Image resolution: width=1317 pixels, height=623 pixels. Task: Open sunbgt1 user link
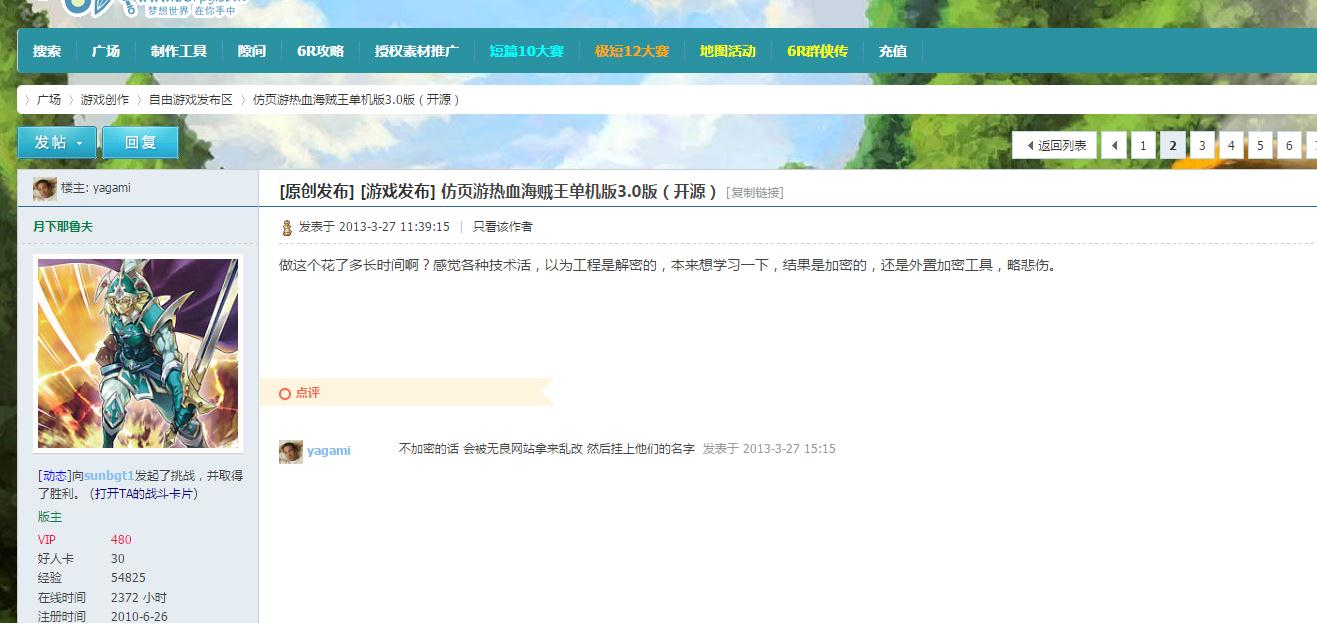tap(109, 476)
